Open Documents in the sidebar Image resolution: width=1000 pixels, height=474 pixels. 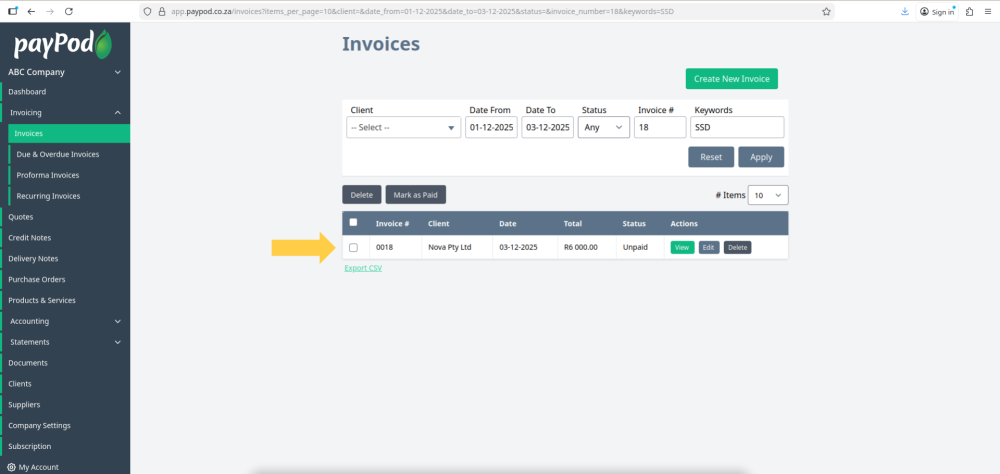[27, 363]
